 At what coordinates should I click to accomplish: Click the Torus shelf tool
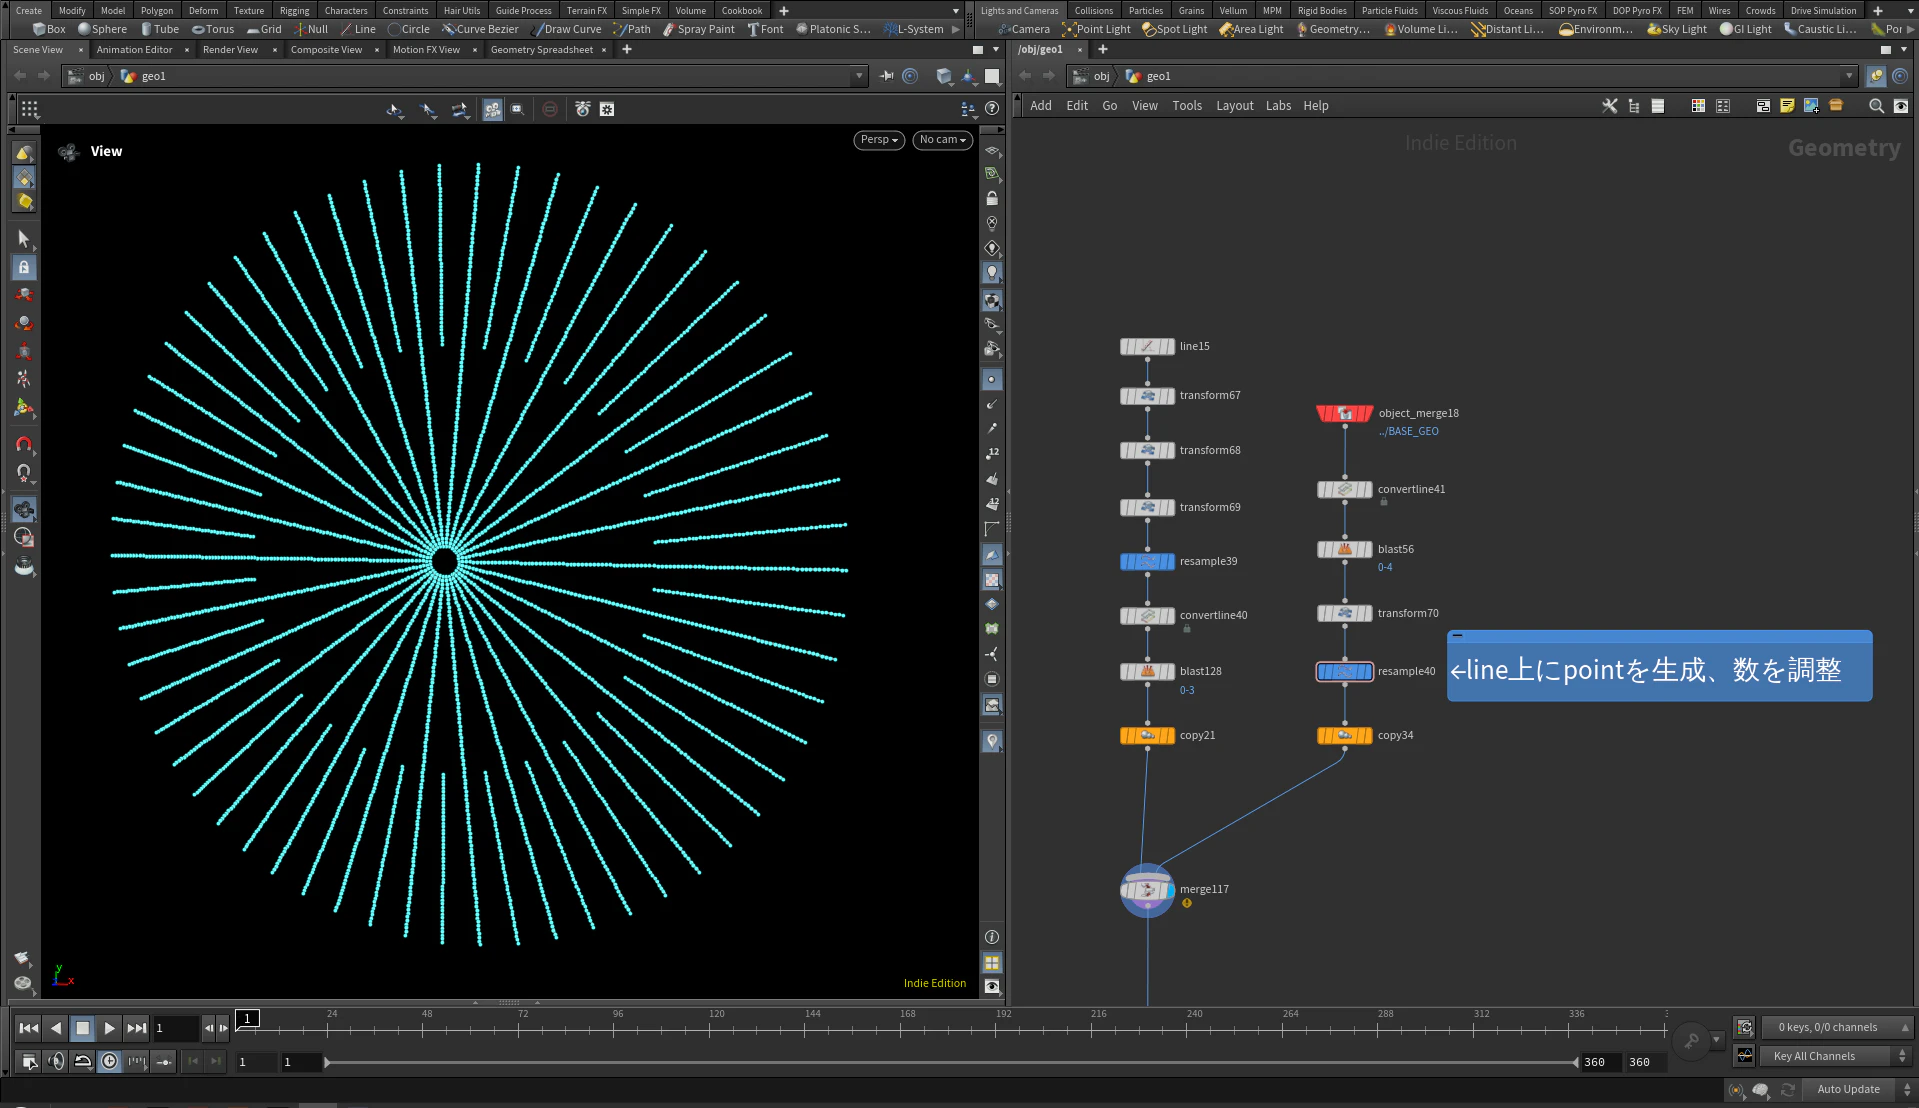point(213,29)
